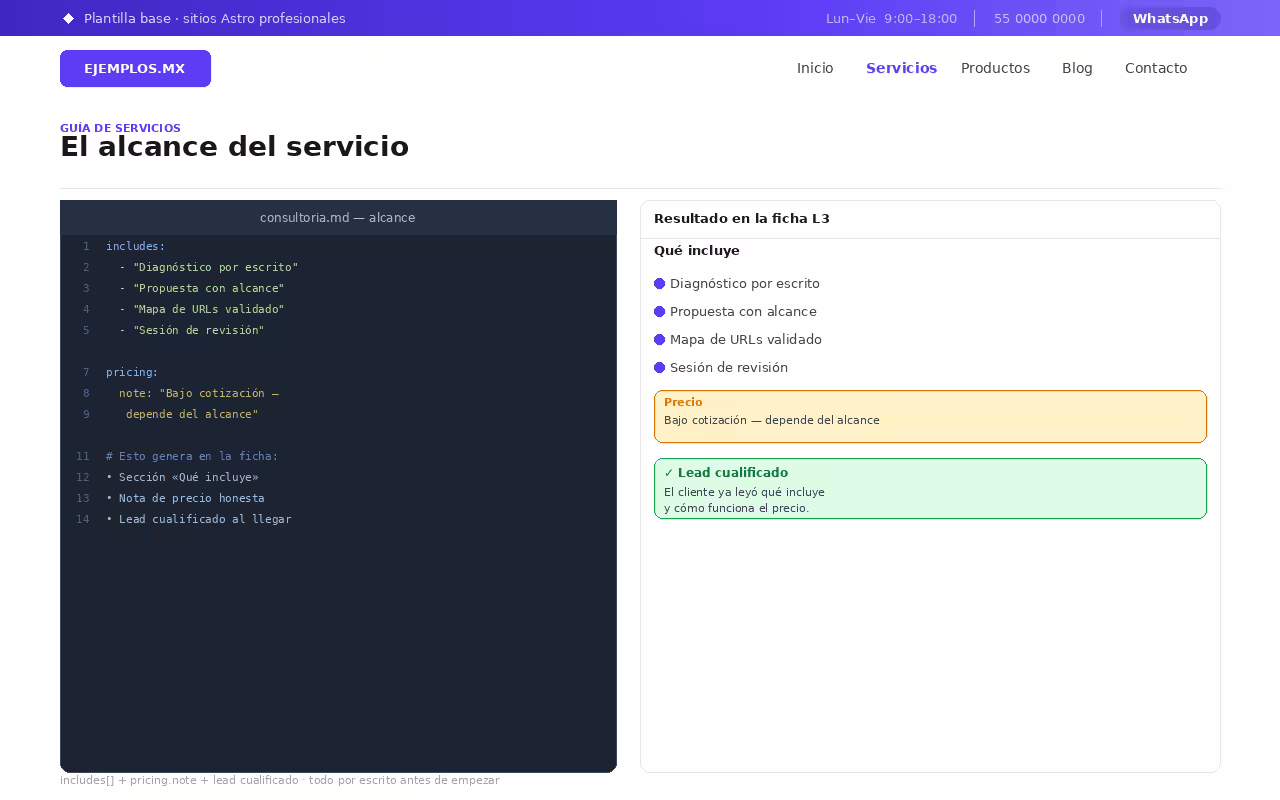Viewport: 1280px width, 800px height.
Task: Click code line '• Sección «Qué incluye»'
Action: [x=182, y=477]
